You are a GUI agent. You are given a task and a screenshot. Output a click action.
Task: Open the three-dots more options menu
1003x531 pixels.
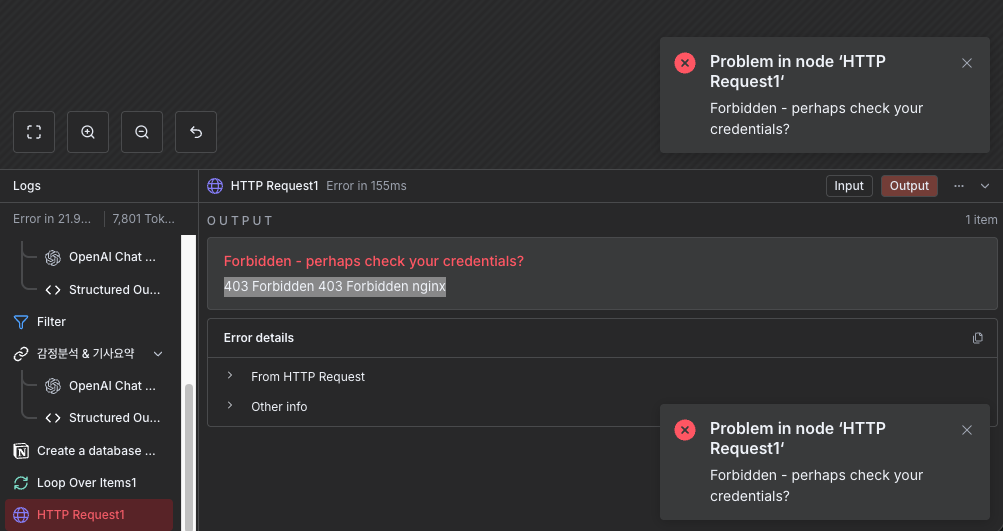[959, 186]
